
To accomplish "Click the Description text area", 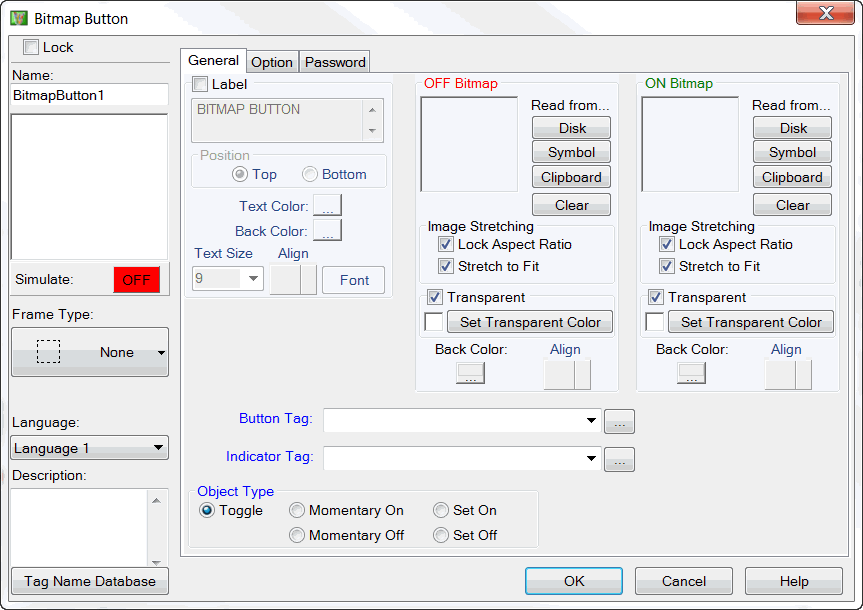I will [79, 527].
